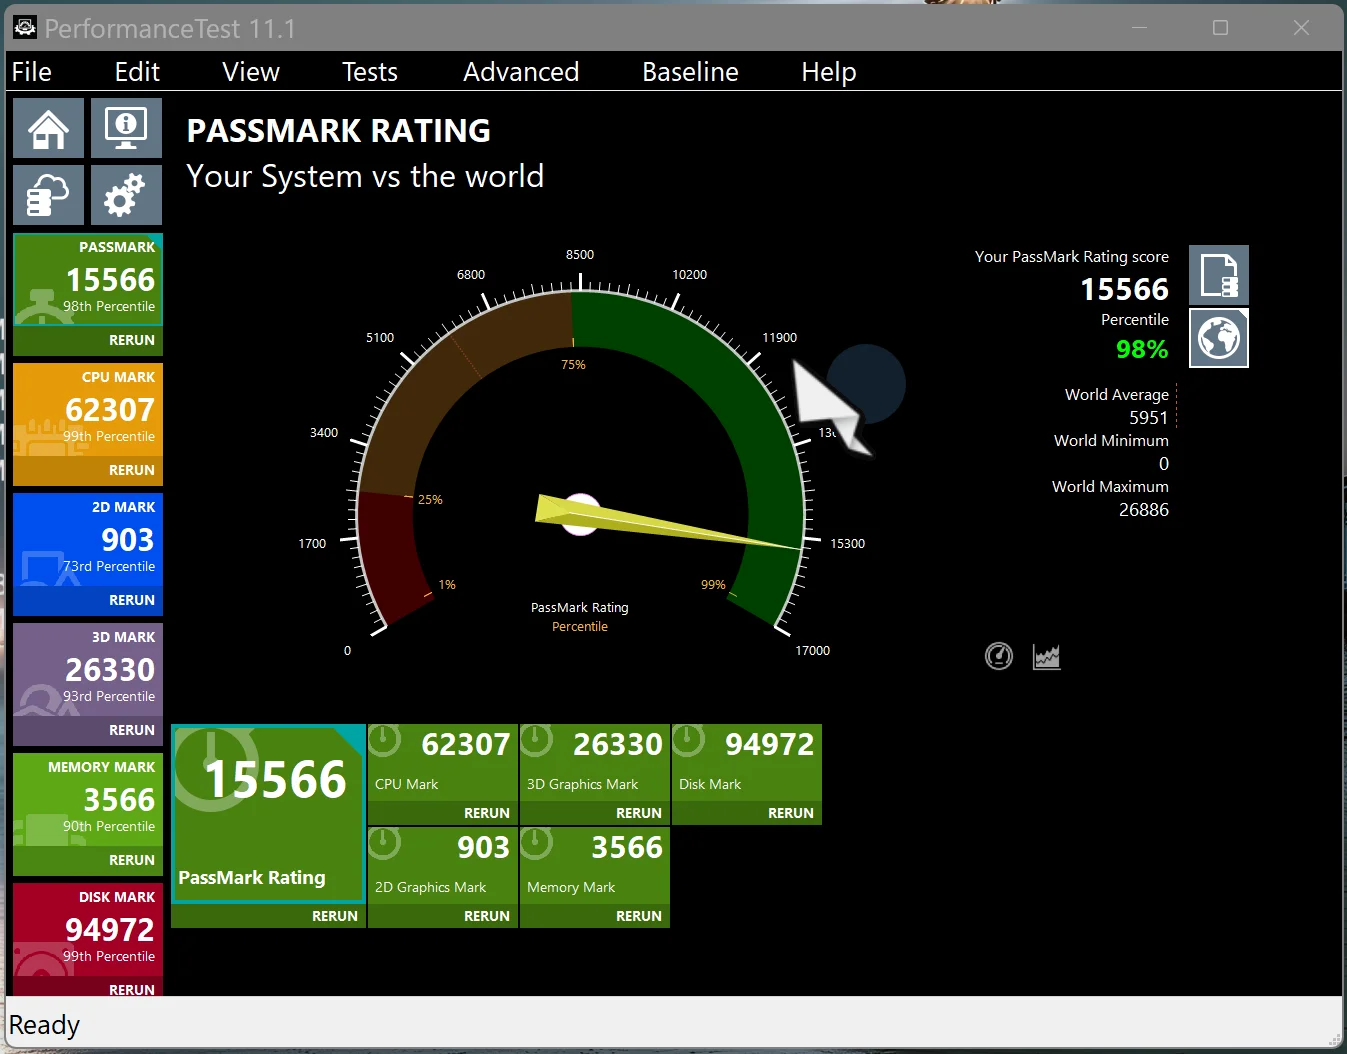This screenshot has height=1054, width=1347.
Task: Click the save results document icon
Action: pos(1219,275)
